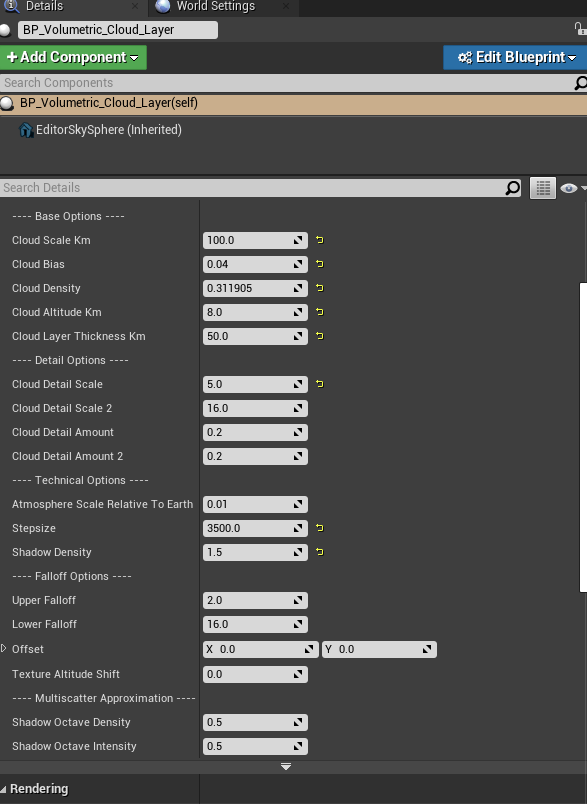Click the Lower Falloff value field
The height and width of the screenshot is (804, 587).
click(x=255, y=624)
